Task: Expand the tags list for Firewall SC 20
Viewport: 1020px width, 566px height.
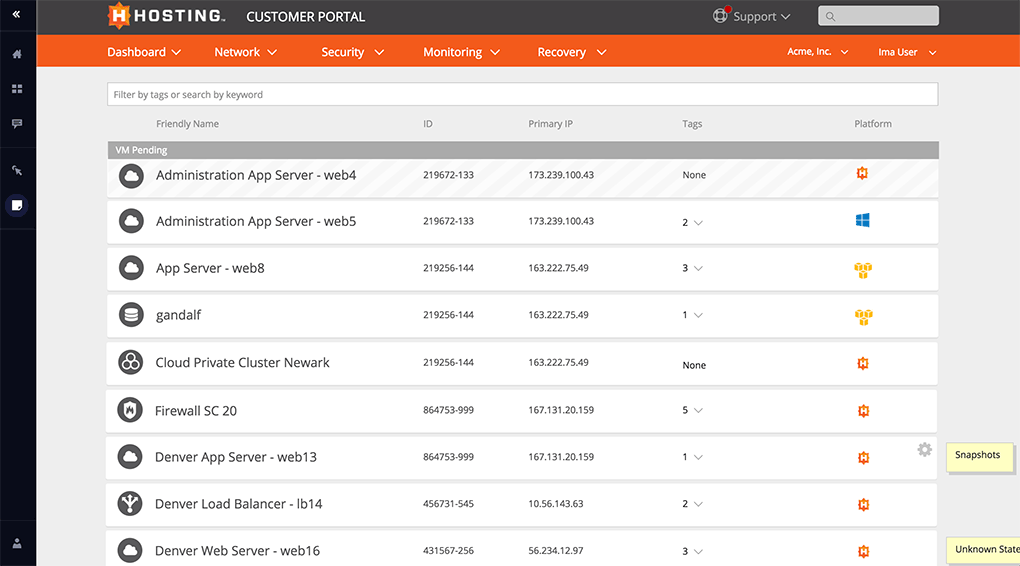Action: 692,411
